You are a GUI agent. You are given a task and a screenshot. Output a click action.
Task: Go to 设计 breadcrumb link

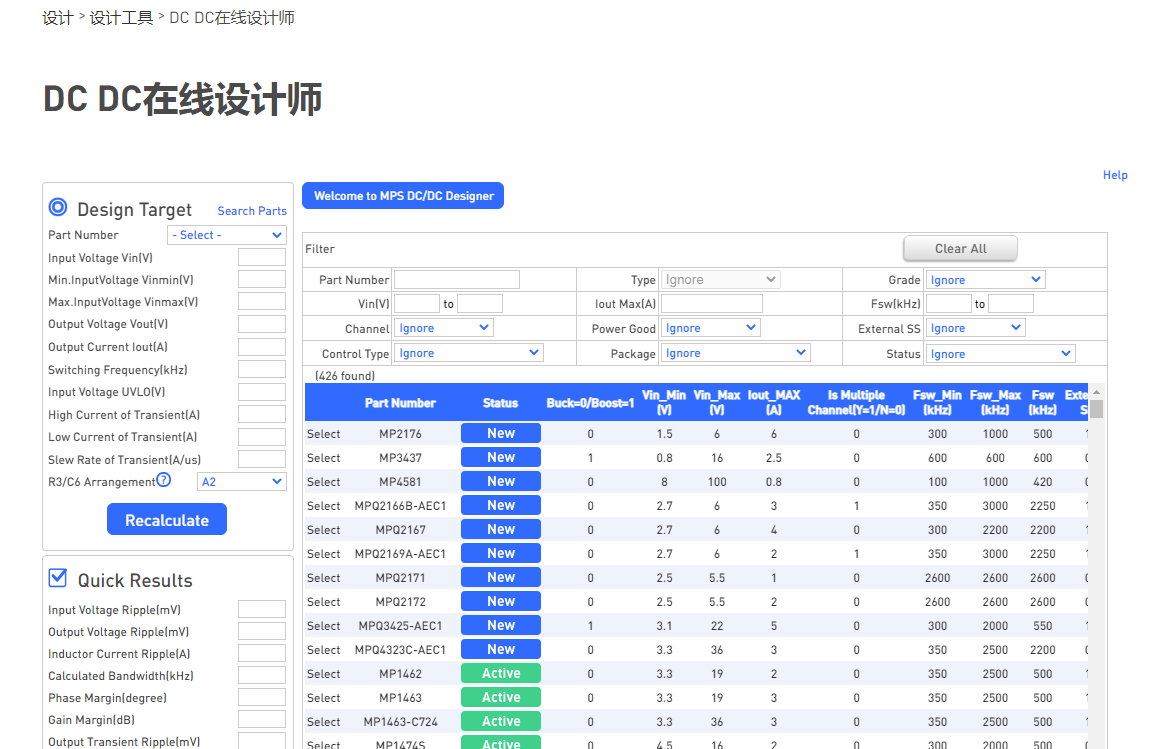pyautogui.click(x=58, y=18)
